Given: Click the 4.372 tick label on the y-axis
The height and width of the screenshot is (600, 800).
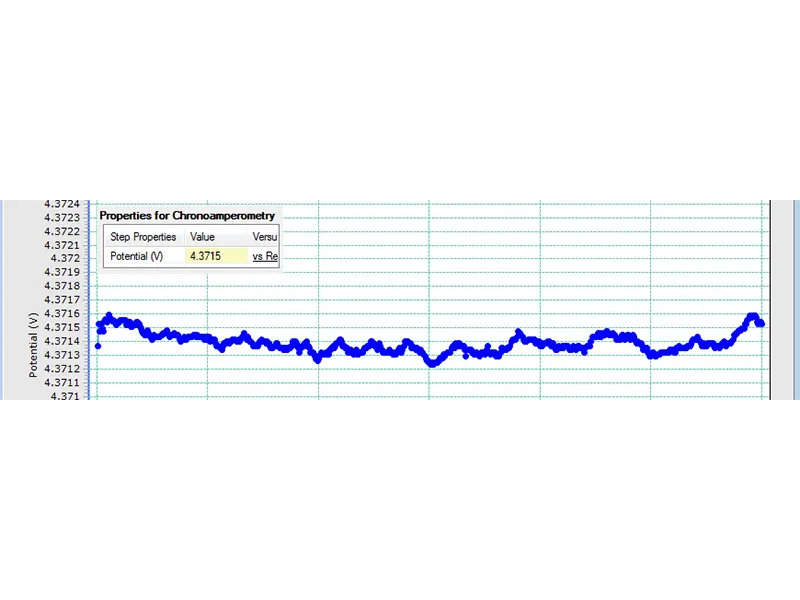Looking at the screenshot, I should coord(65,258).
